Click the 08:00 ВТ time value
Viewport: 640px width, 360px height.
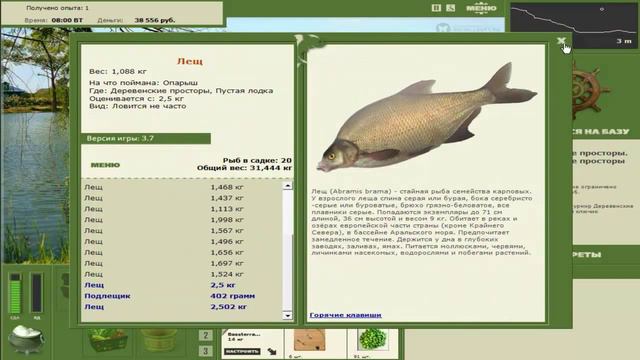pyautogui.click(x=67, y=20)
